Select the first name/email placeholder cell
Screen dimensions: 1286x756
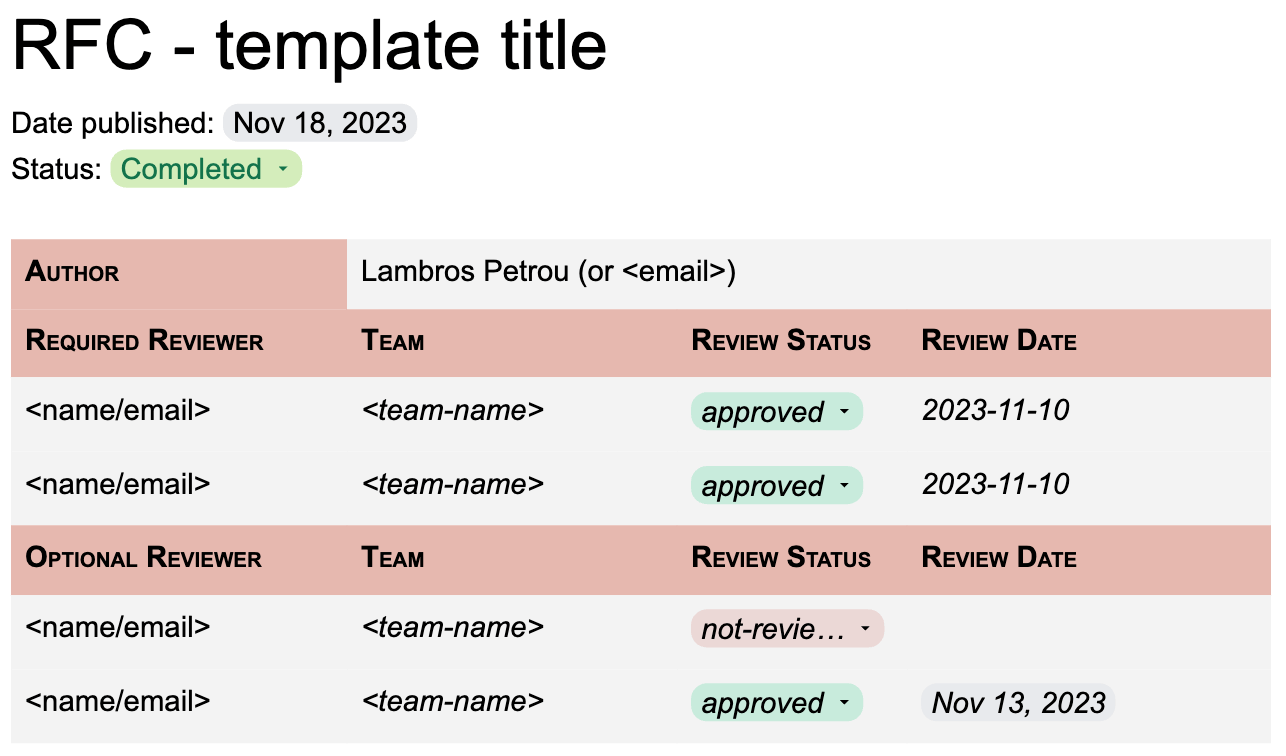(x=116, y=410)
